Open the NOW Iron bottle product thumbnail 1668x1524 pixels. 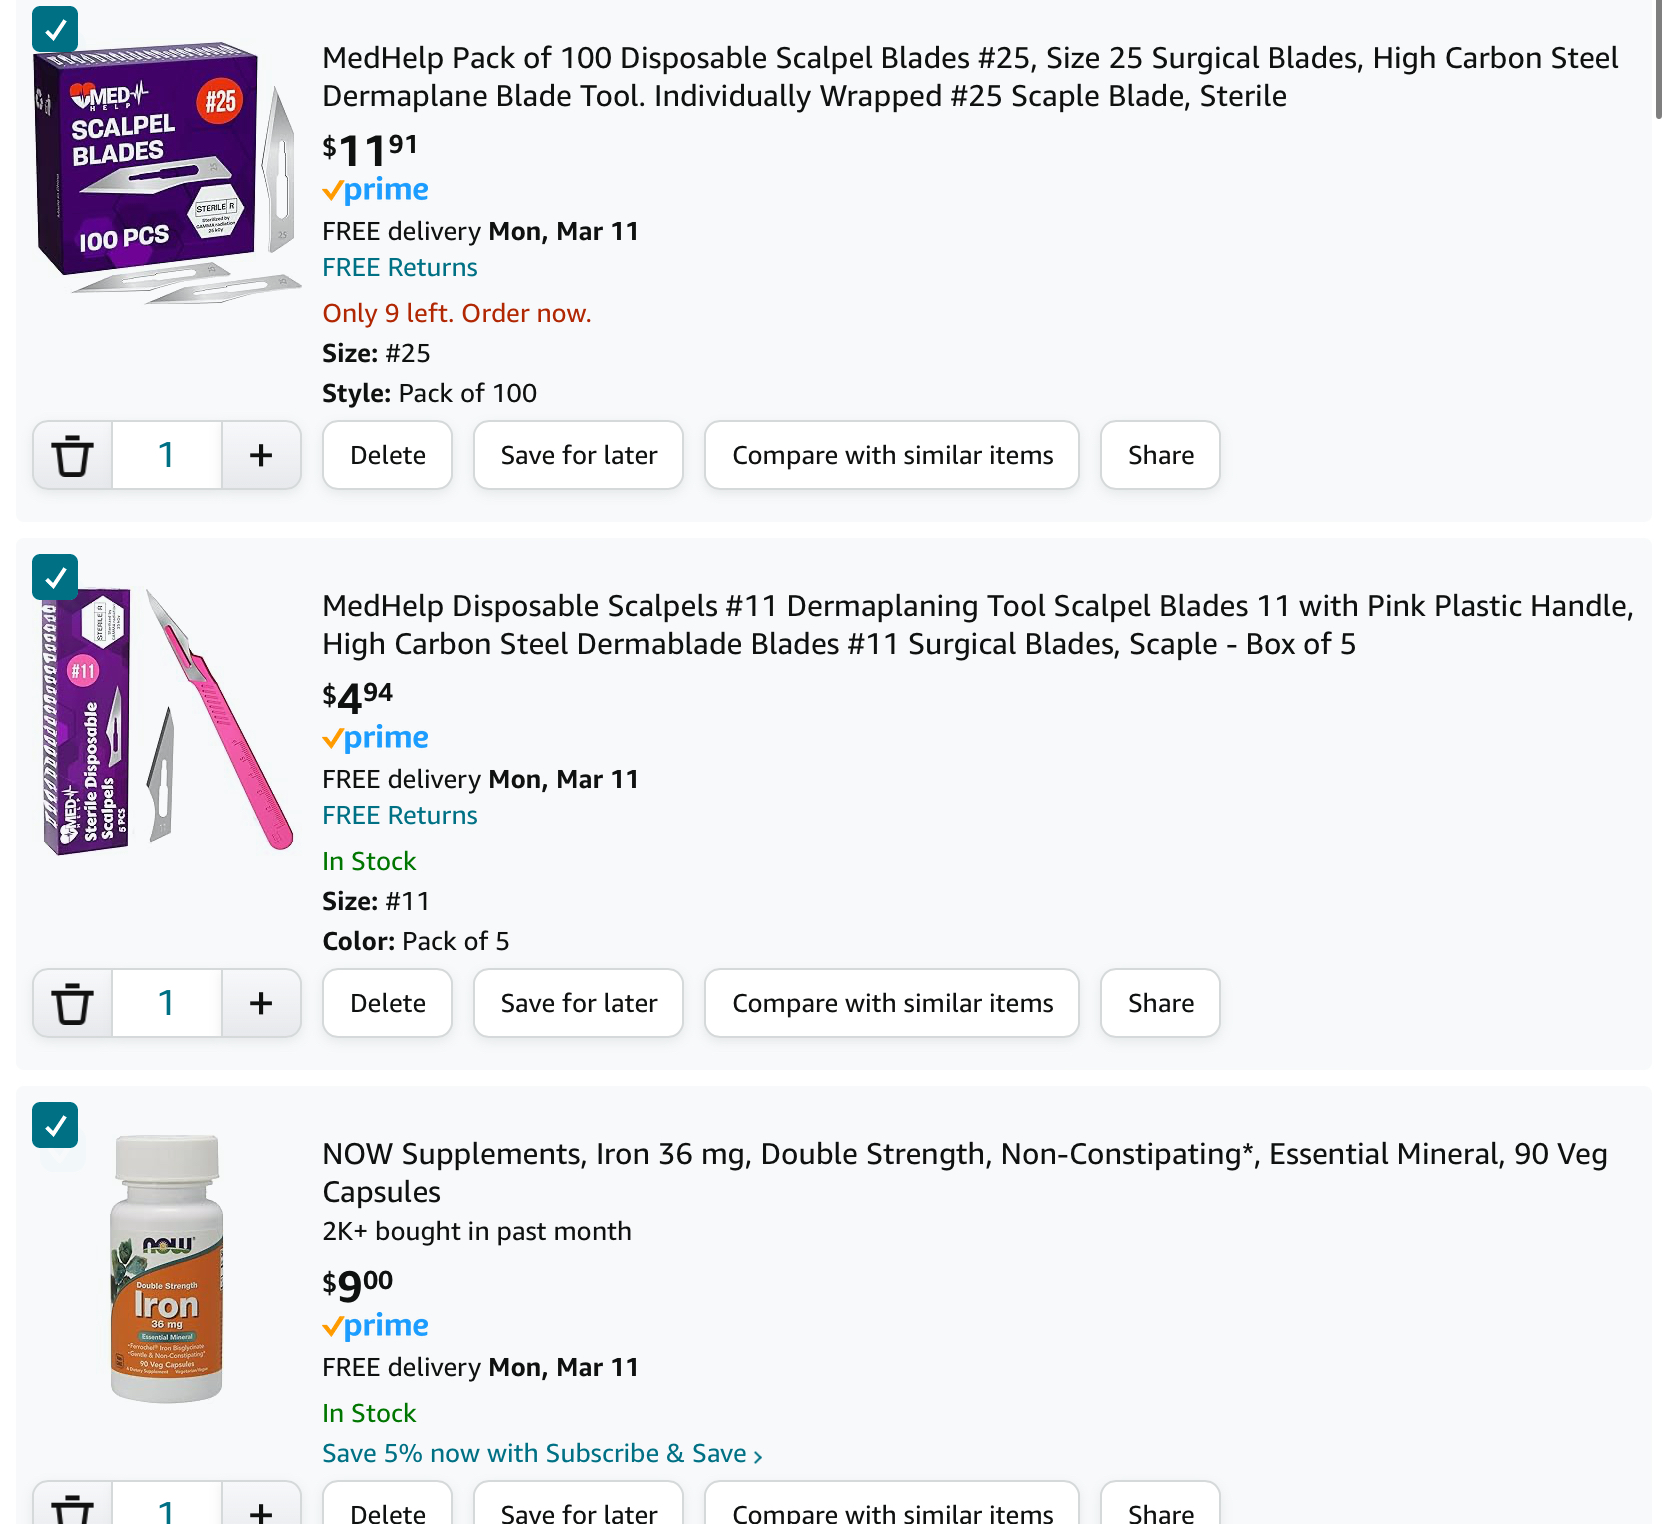pos(166,1268)
